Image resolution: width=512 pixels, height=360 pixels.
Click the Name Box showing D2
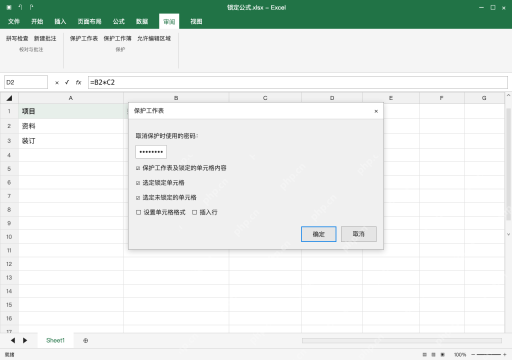tap(26, 82)
